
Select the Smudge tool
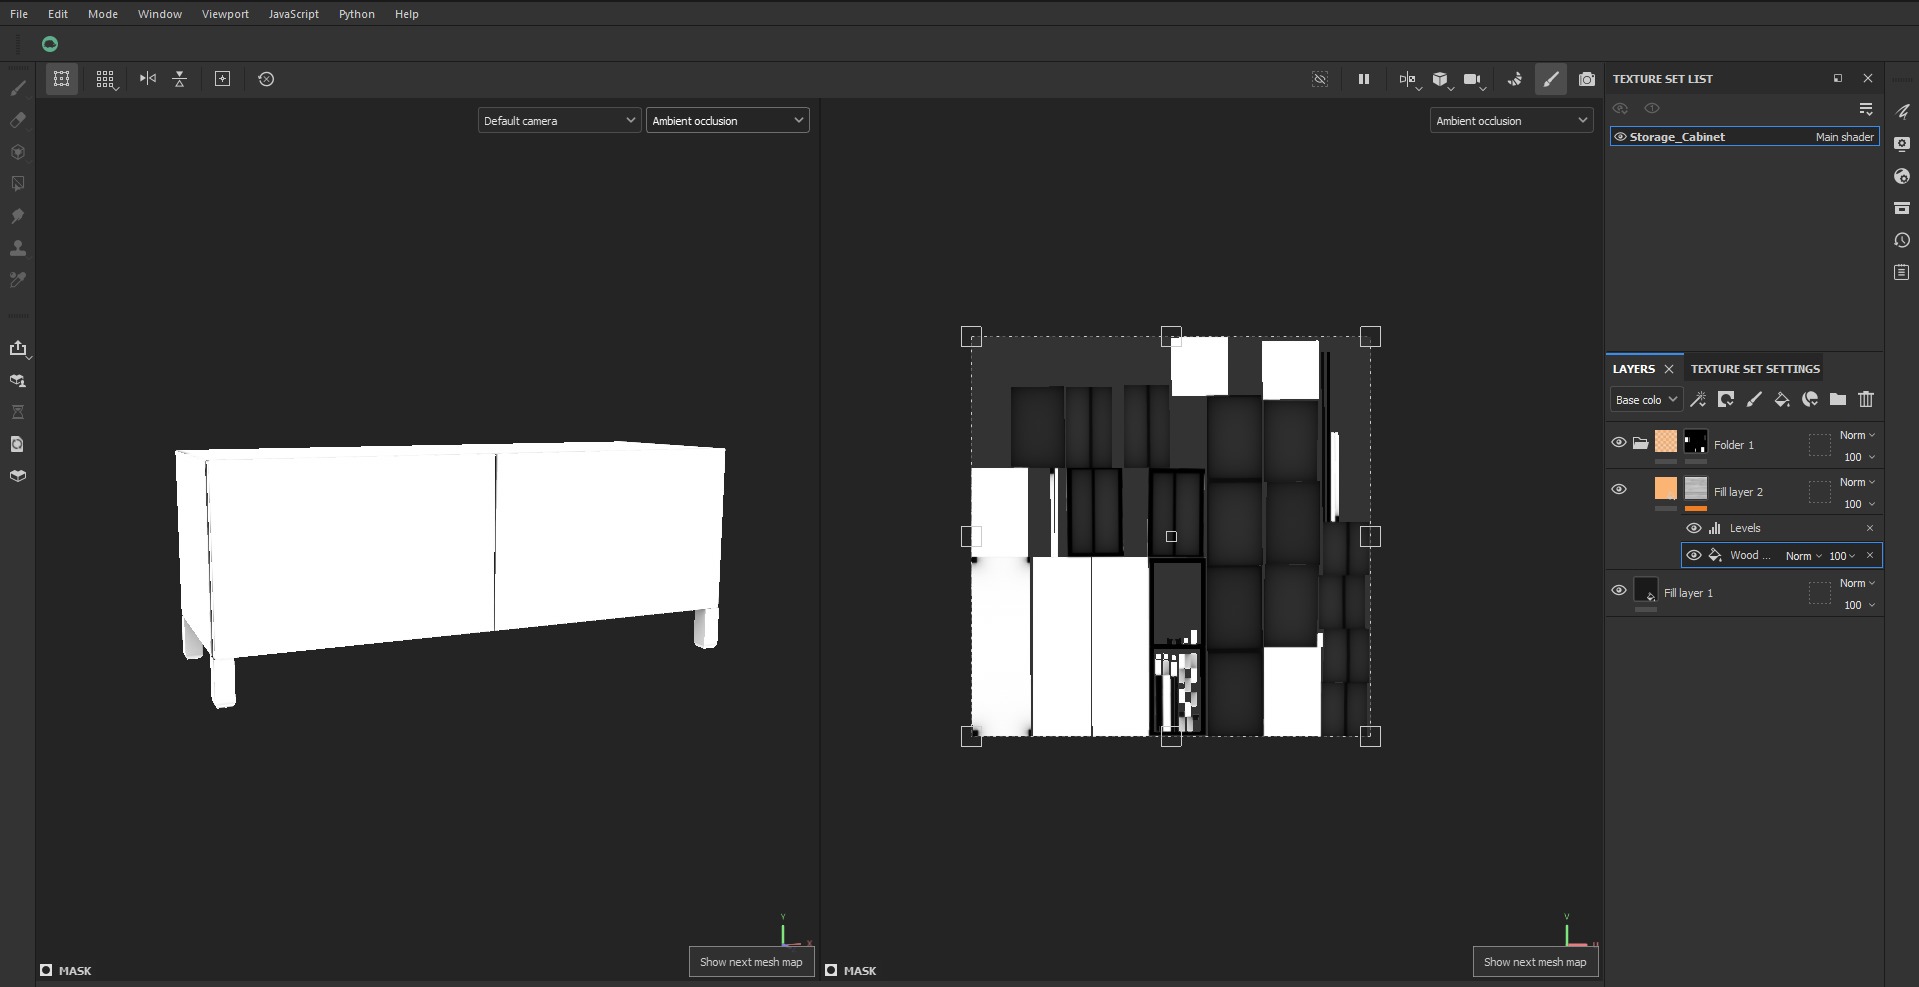pos(17,216)
